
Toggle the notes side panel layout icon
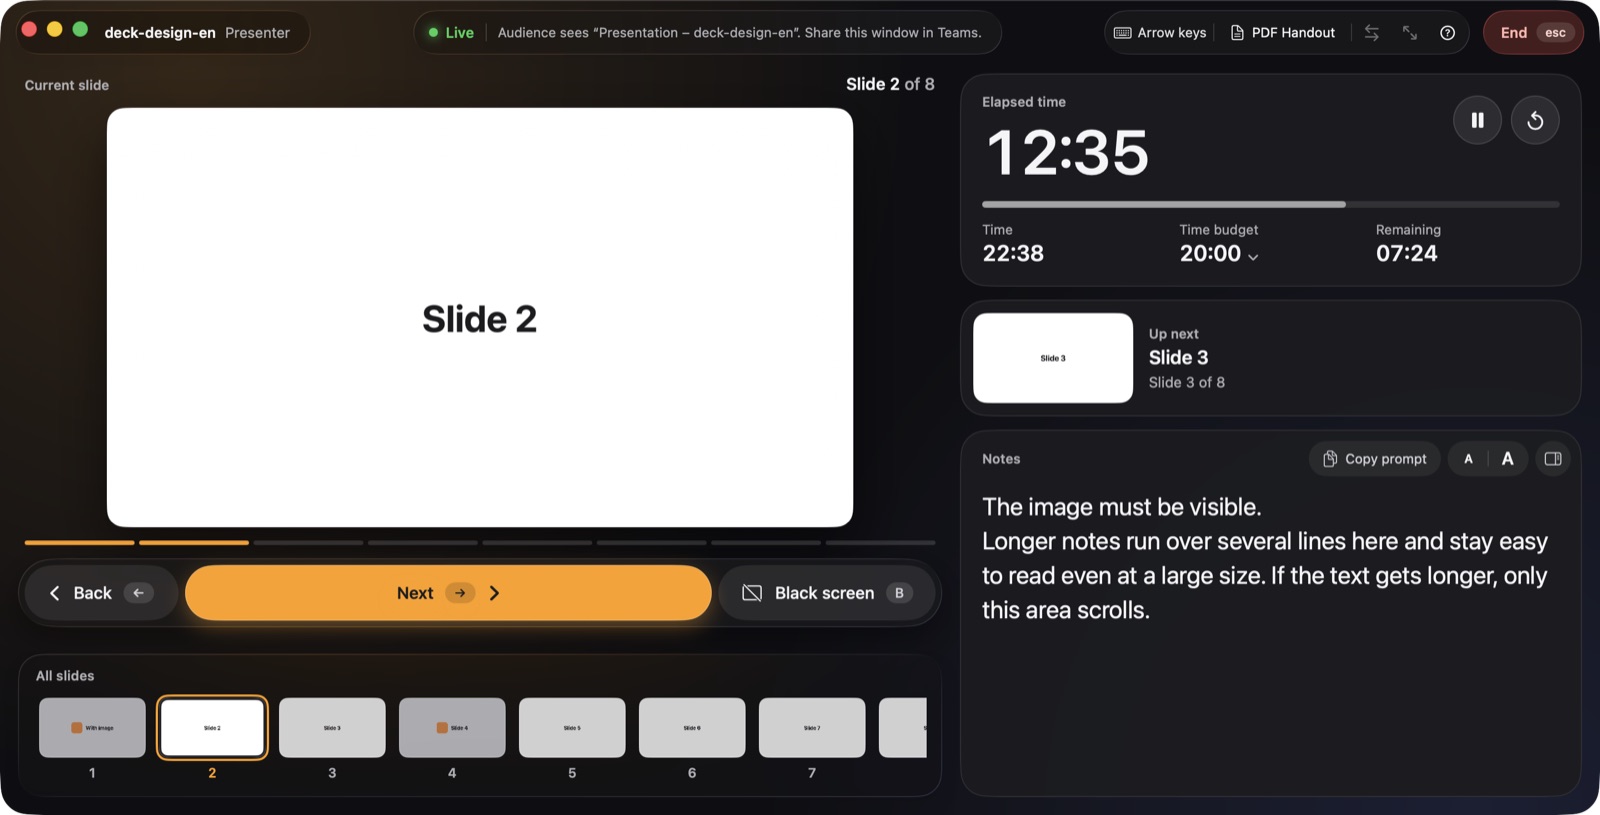tap(1553, 459)
